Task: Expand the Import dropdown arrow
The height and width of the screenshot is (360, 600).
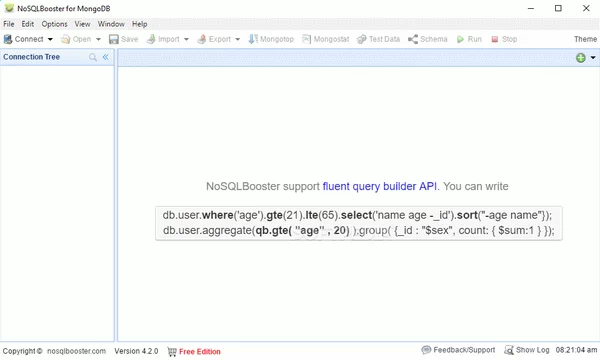Action: tap(186, 39)
